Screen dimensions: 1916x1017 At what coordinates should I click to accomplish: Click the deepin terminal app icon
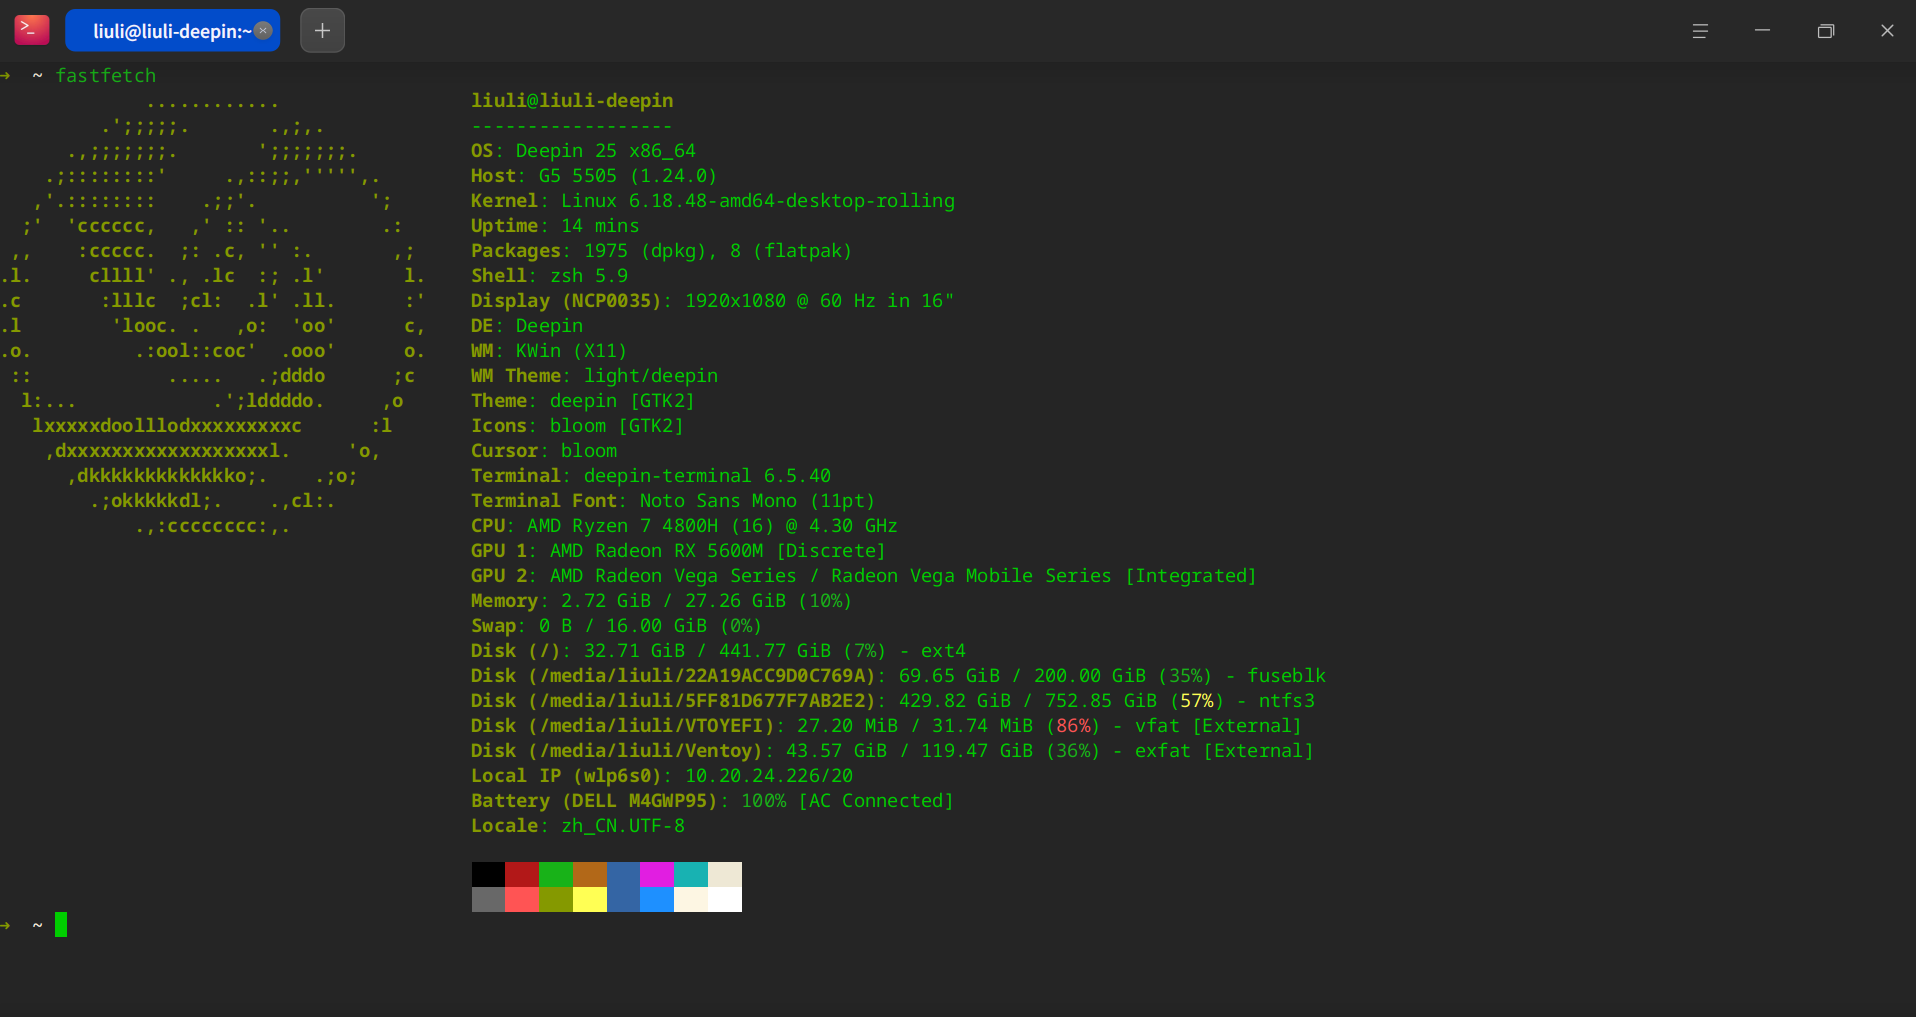(32, 30)
